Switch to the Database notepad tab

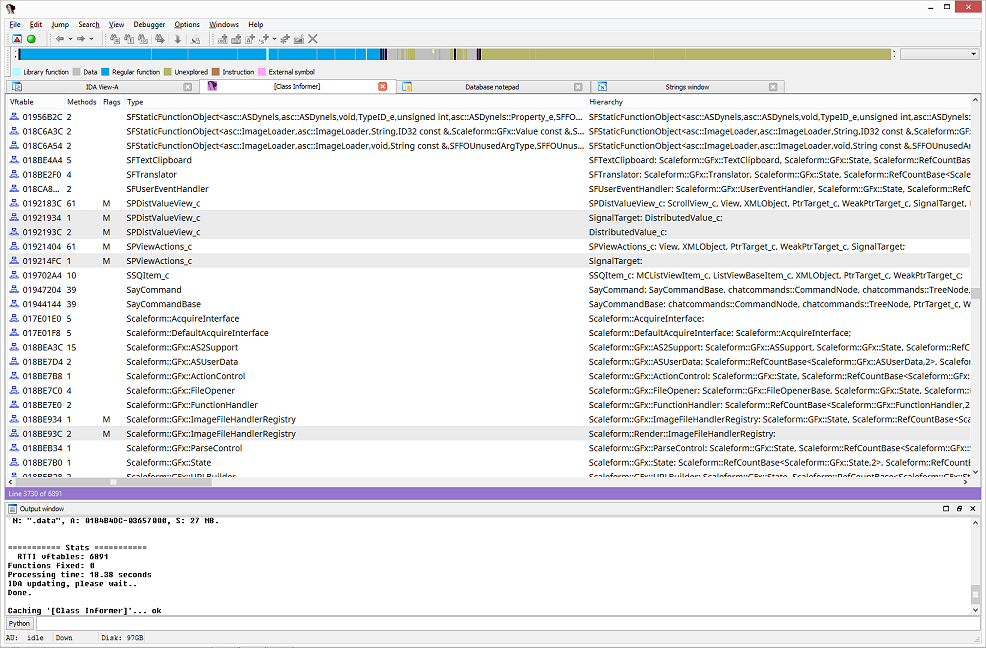coord(492,87)
